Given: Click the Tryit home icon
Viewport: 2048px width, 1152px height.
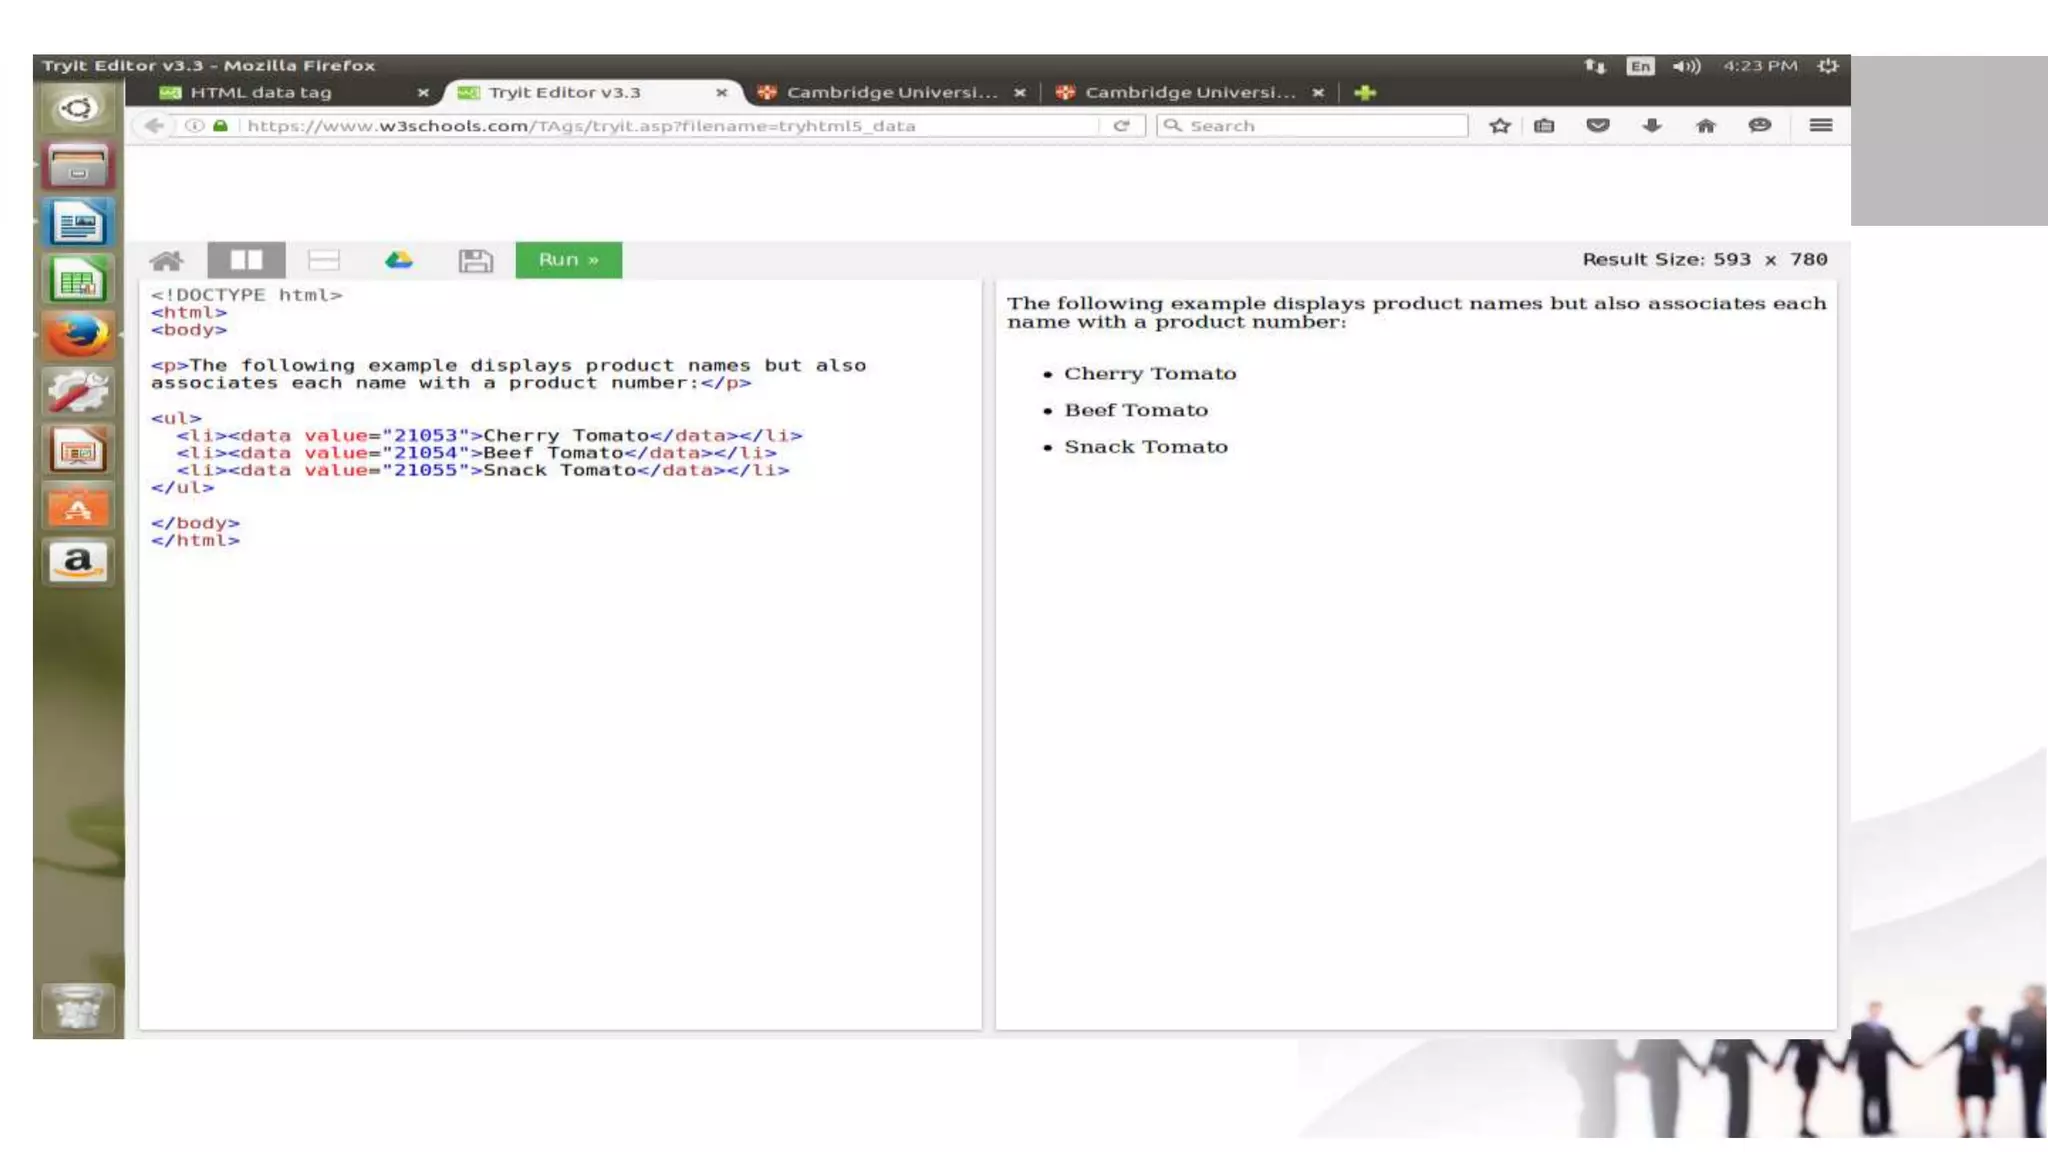Looking at the screenshot, I should coord(166,261).
